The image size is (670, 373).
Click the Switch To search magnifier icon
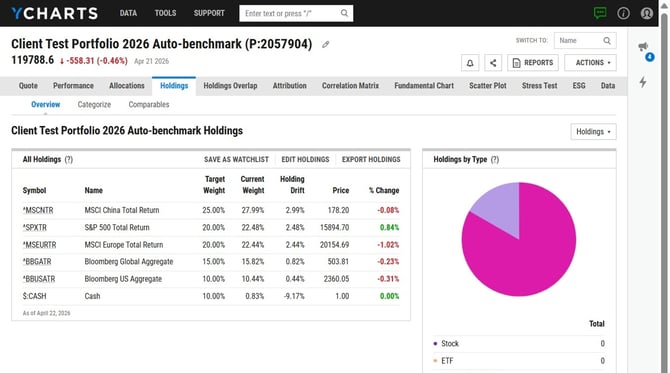(x=607, y=41)
